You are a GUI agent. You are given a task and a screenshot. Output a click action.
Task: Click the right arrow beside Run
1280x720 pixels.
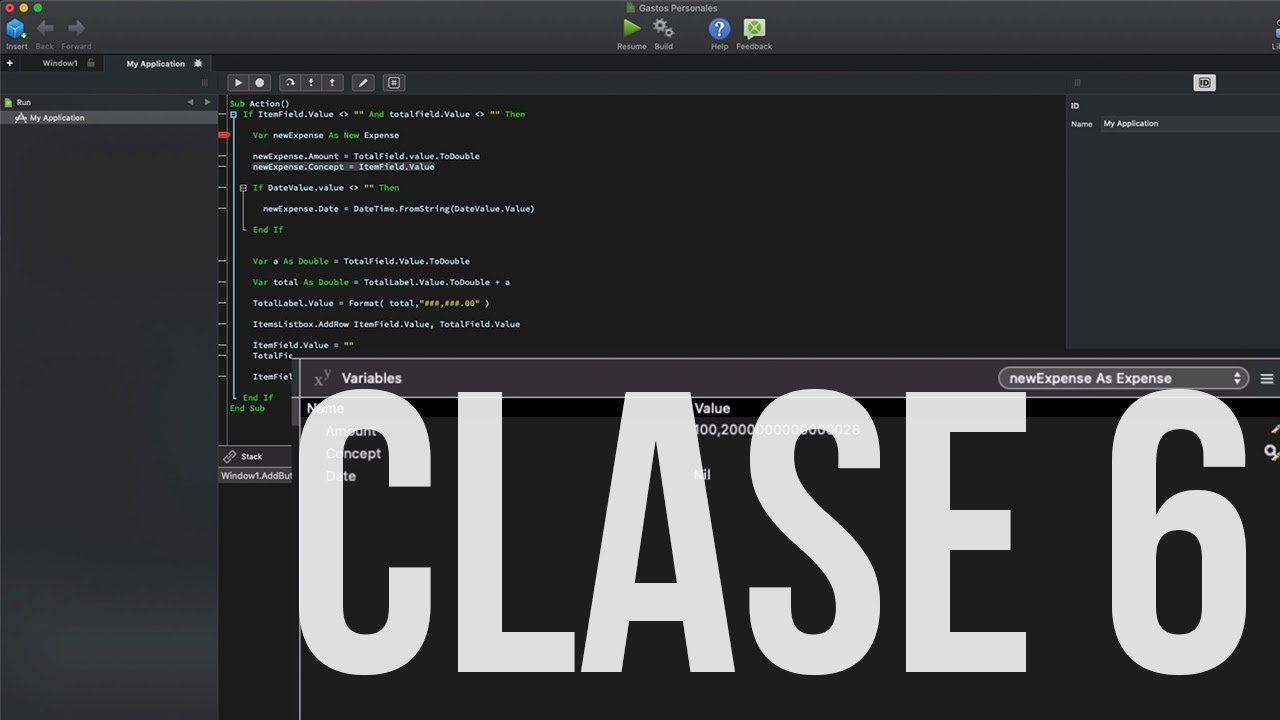(x=207, y=102)
